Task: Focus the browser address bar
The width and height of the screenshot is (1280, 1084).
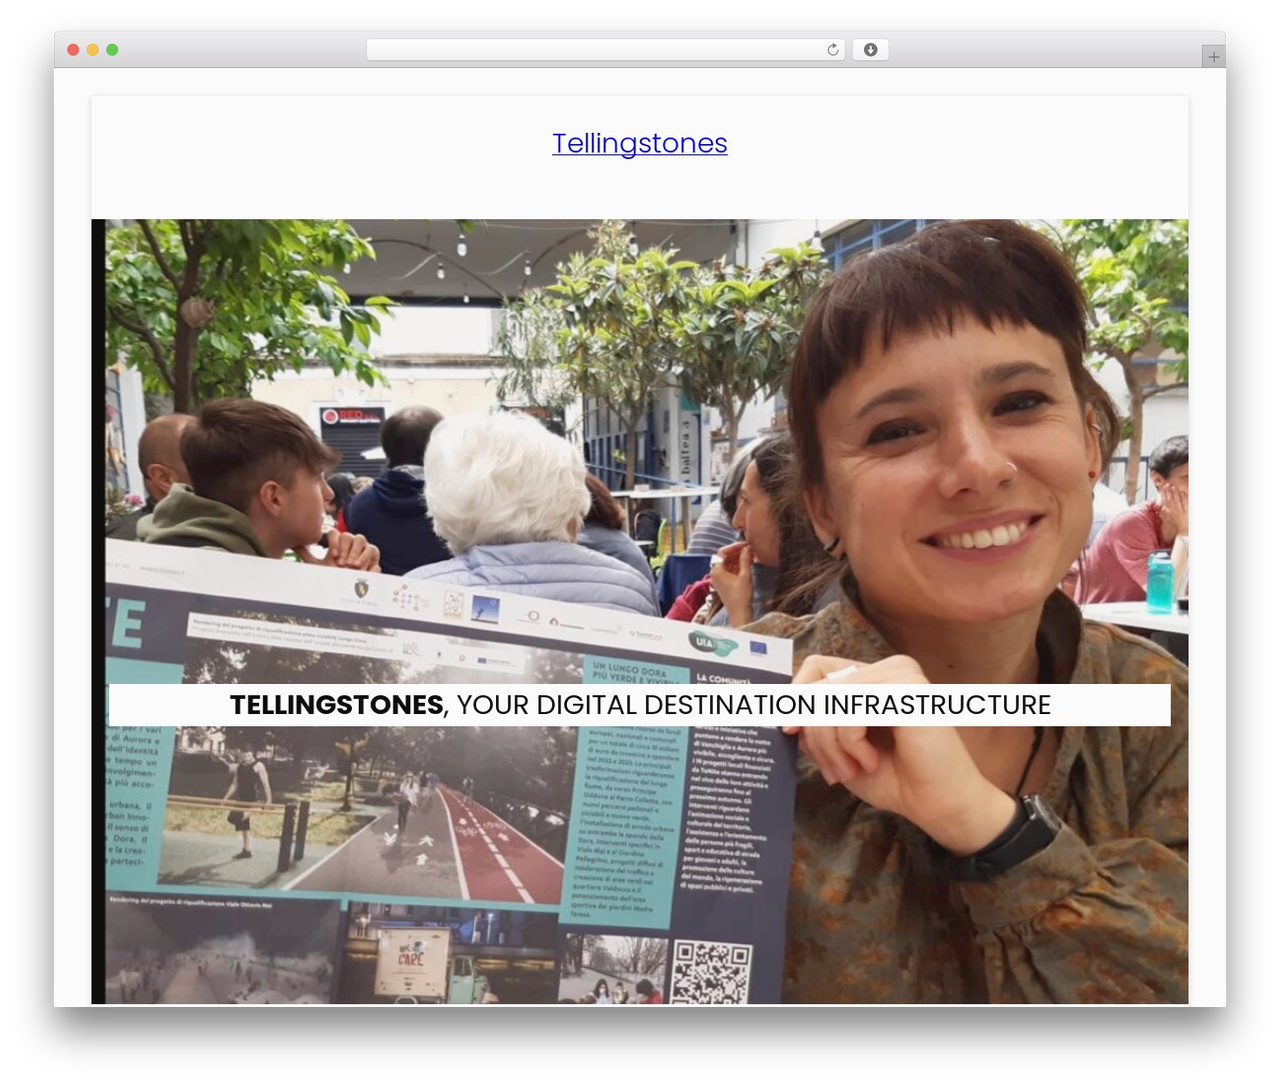Action: tap(606, 50)
